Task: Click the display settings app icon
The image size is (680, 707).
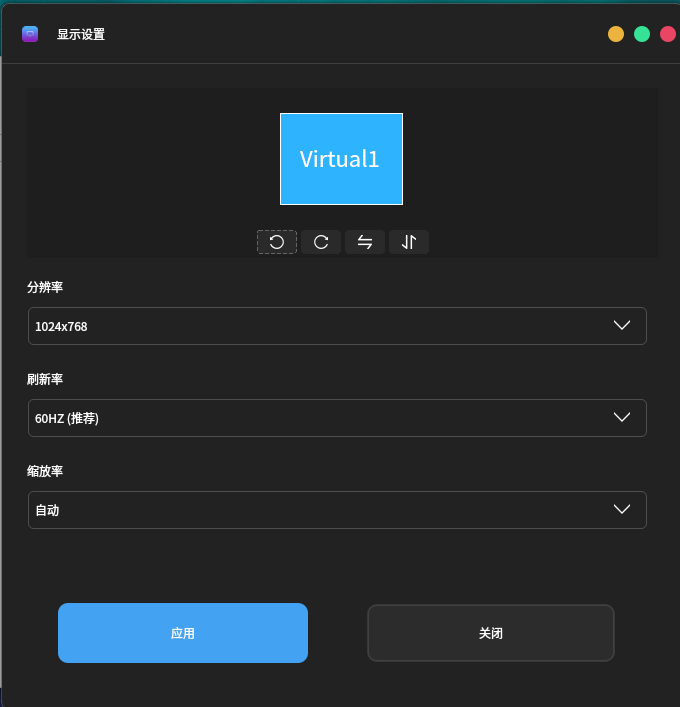Action: pyautogui.click(x=30, y=34)
